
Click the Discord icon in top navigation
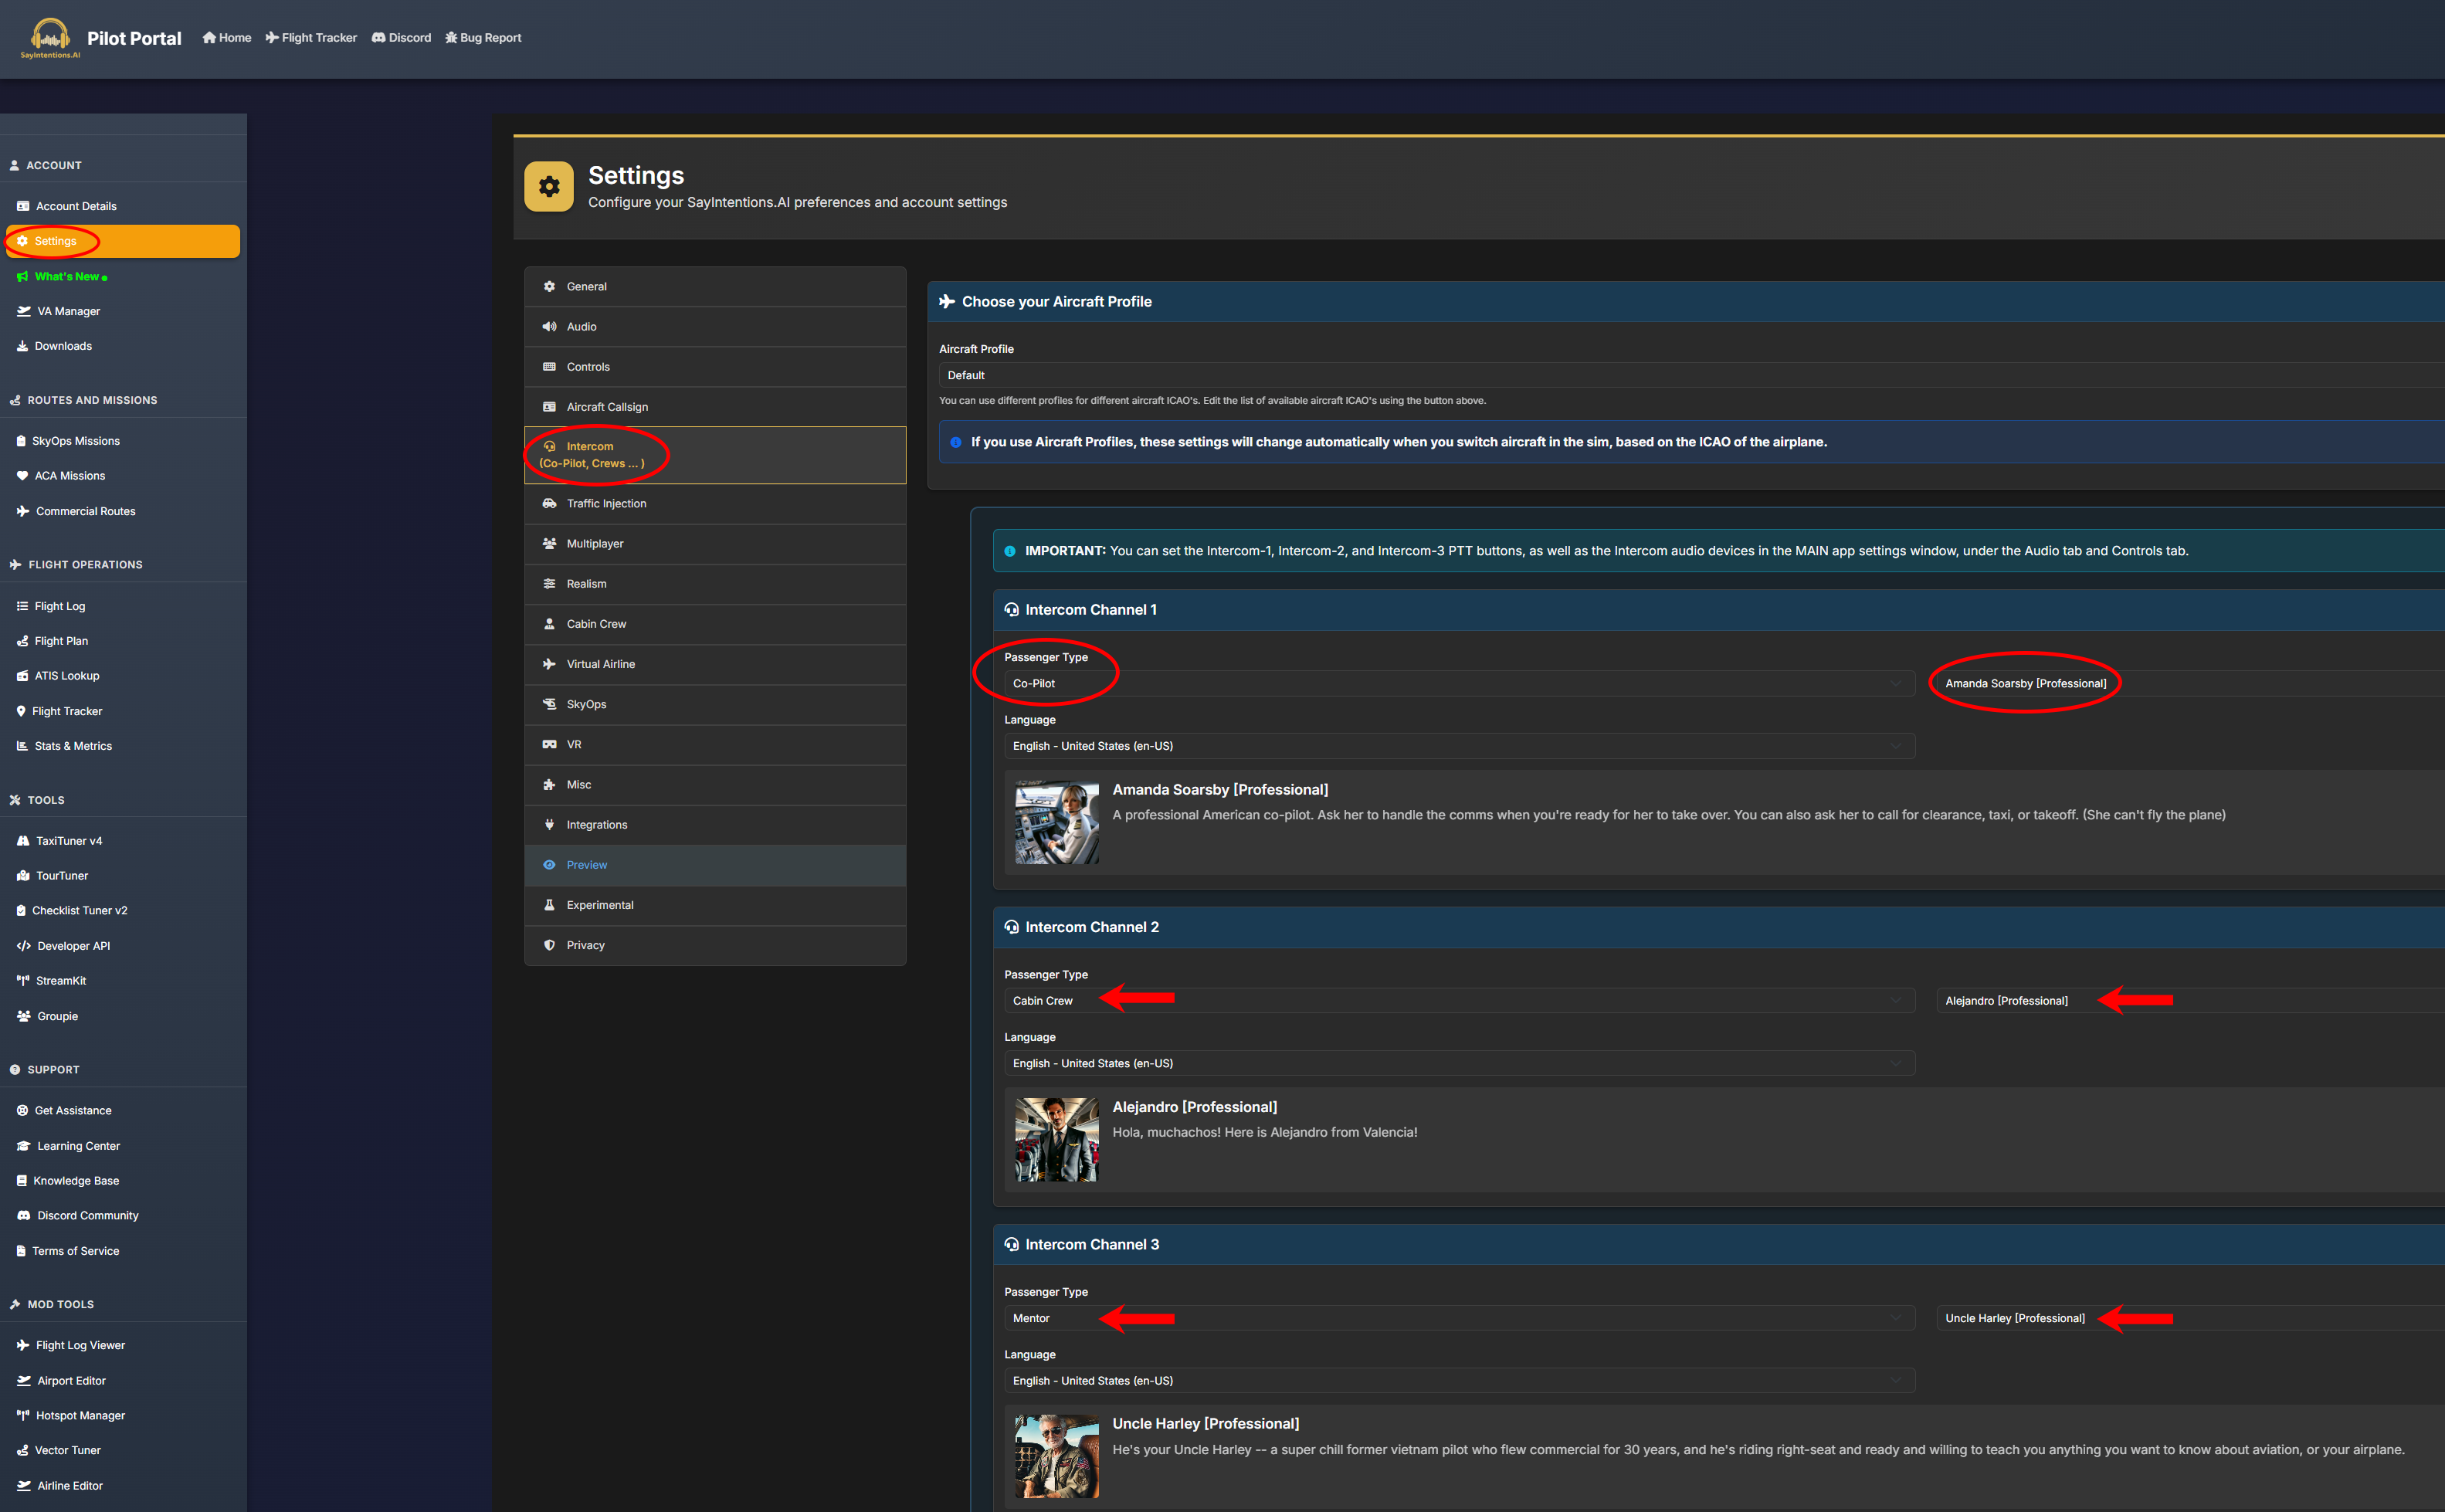[379, 38]
